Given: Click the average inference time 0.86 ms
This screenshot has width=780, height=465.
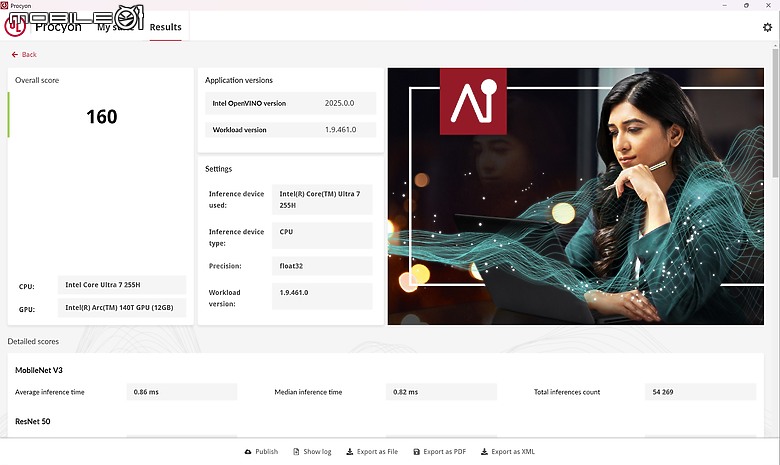Looking at the screenshot, I should pyautogui.click(x=182, y=392).
